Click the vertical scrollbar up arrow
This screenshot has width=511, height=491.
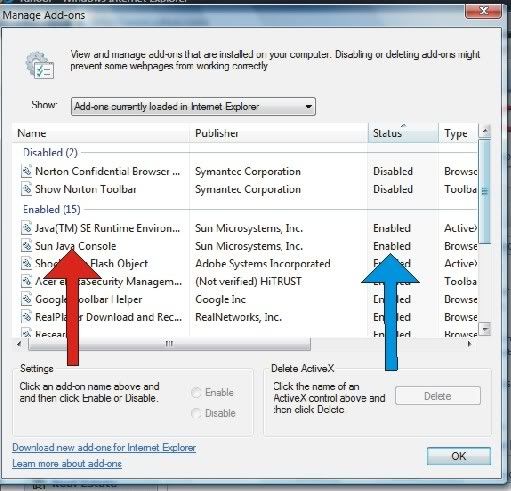485,131
